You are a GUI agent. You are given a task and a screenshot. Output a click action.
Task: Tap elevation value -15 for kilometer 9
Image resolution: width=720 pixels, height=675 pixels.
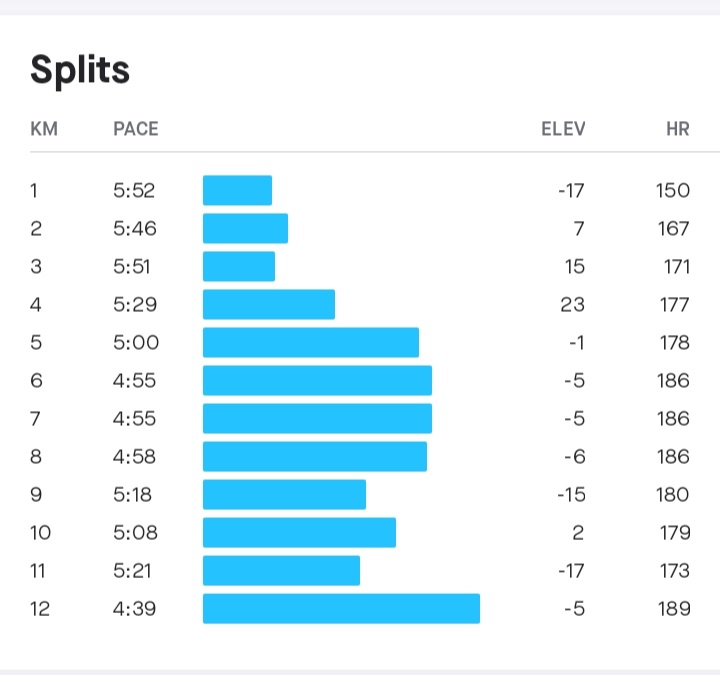point(571,495)
